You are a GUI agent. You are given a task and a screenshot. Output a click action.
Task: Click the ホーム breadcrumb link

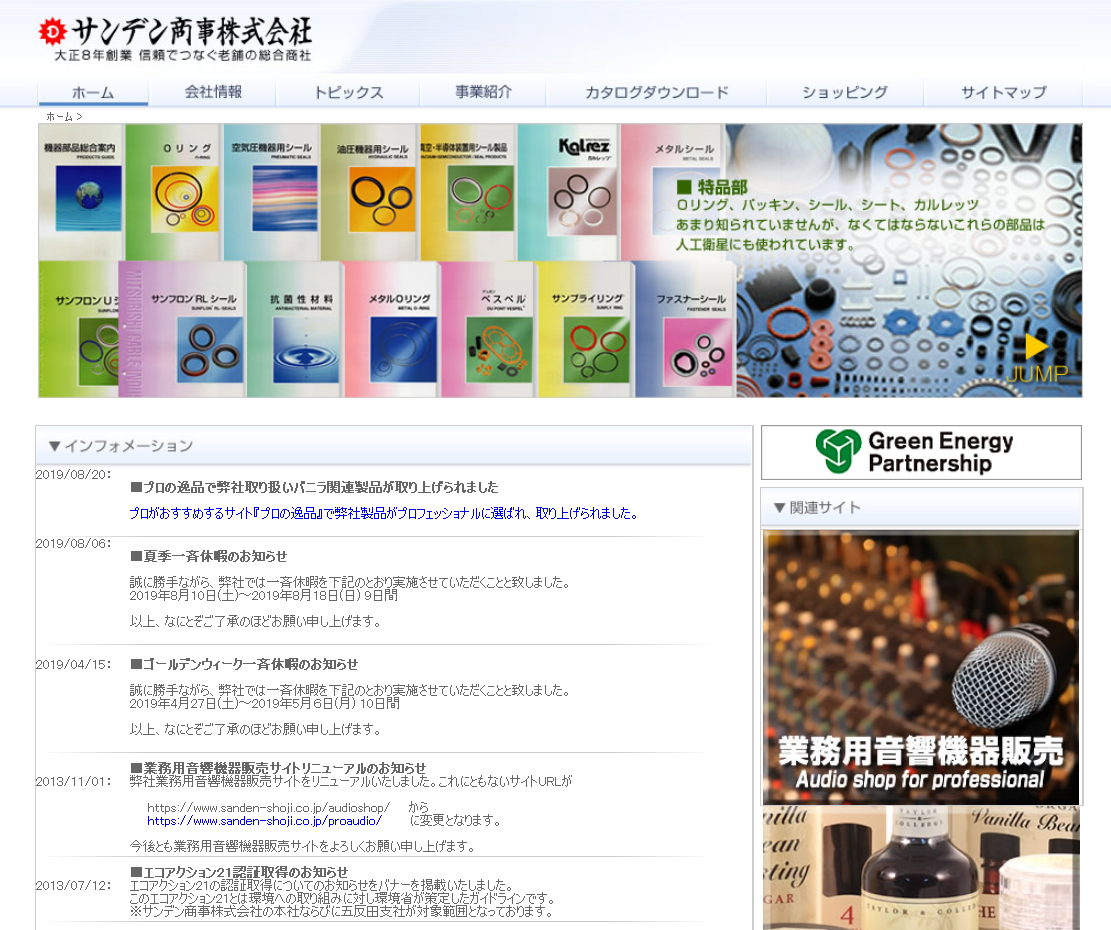59,117
